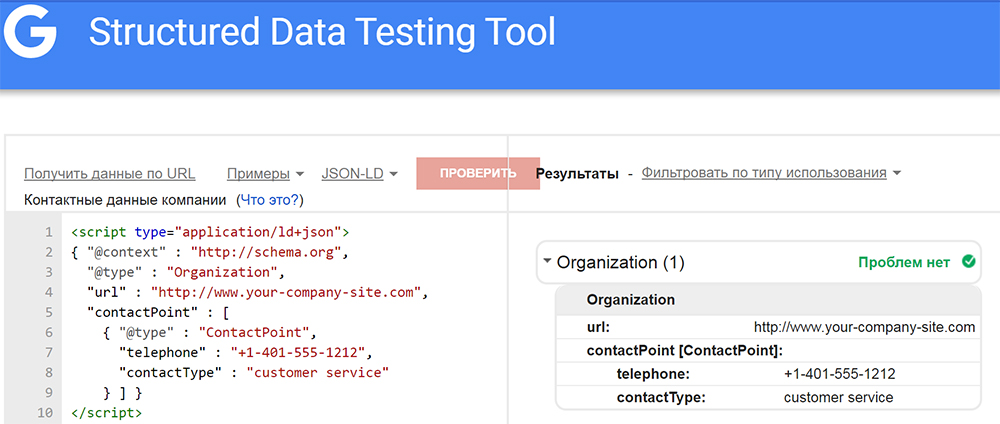
Task: Select the contactType row in results
Action: 766,397
